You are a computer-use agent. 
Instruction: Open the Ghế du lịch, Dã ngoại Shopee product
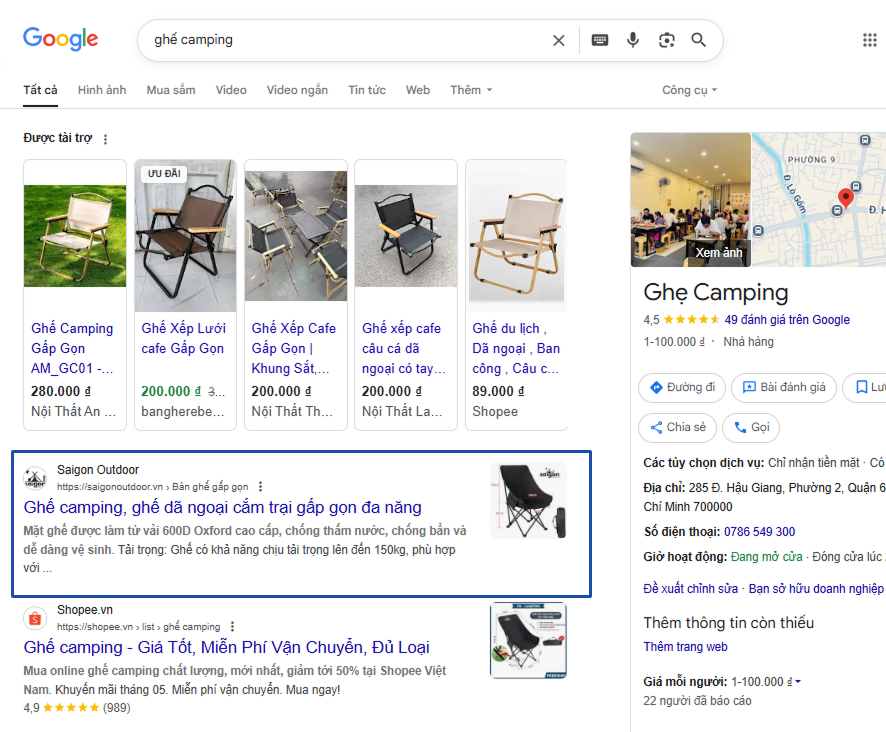click(x=516, y=348)
